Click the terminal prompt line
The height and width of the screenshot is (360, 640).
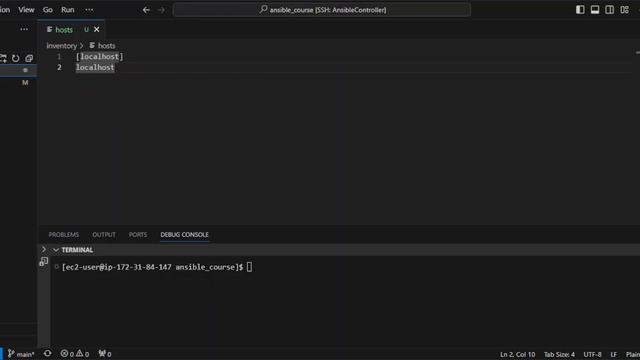[157, 267]
